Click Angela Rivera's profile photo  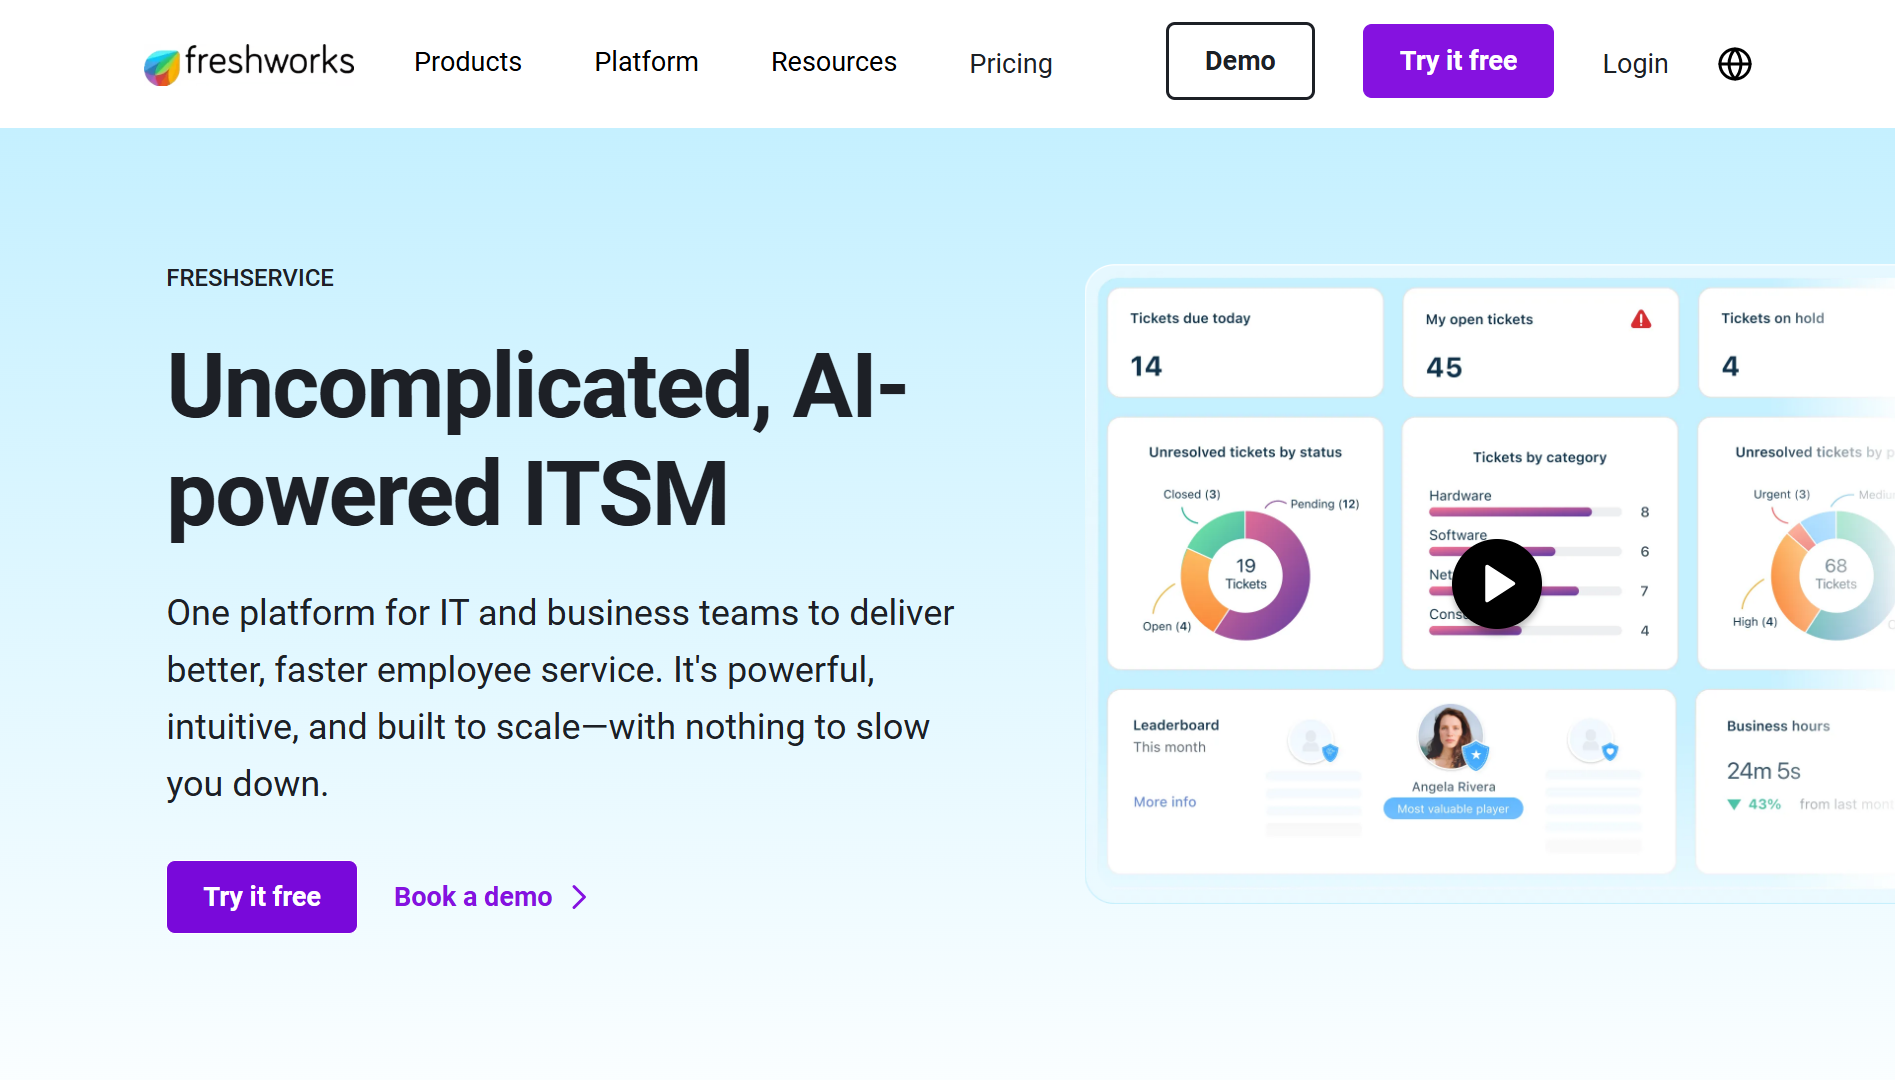[x=1449, y=736]
